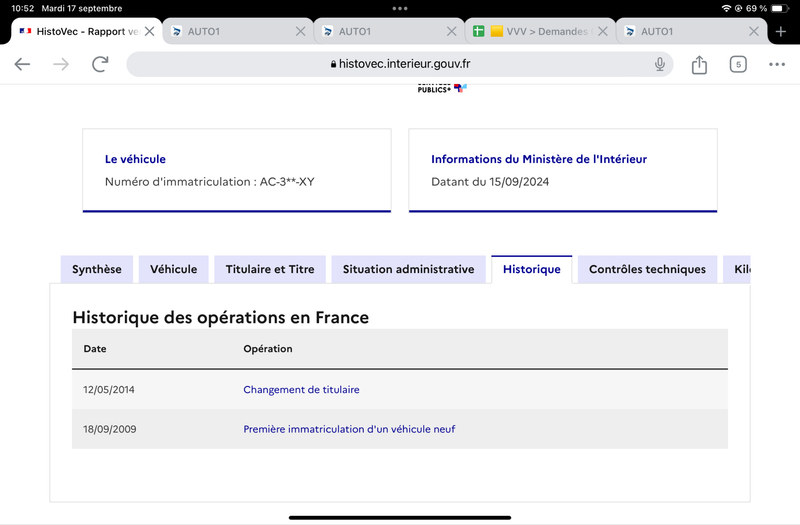
Task: Add a new browser tab
Action: click(781, 32)
